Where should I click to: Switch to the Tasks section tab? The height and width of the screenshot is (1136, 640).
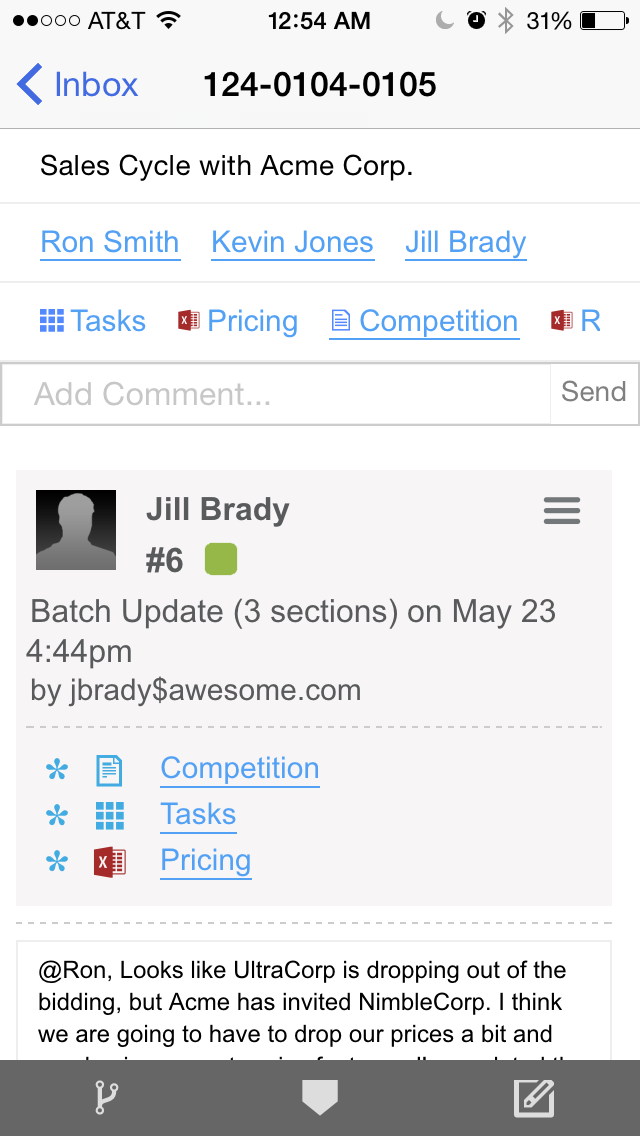[107, 321]
